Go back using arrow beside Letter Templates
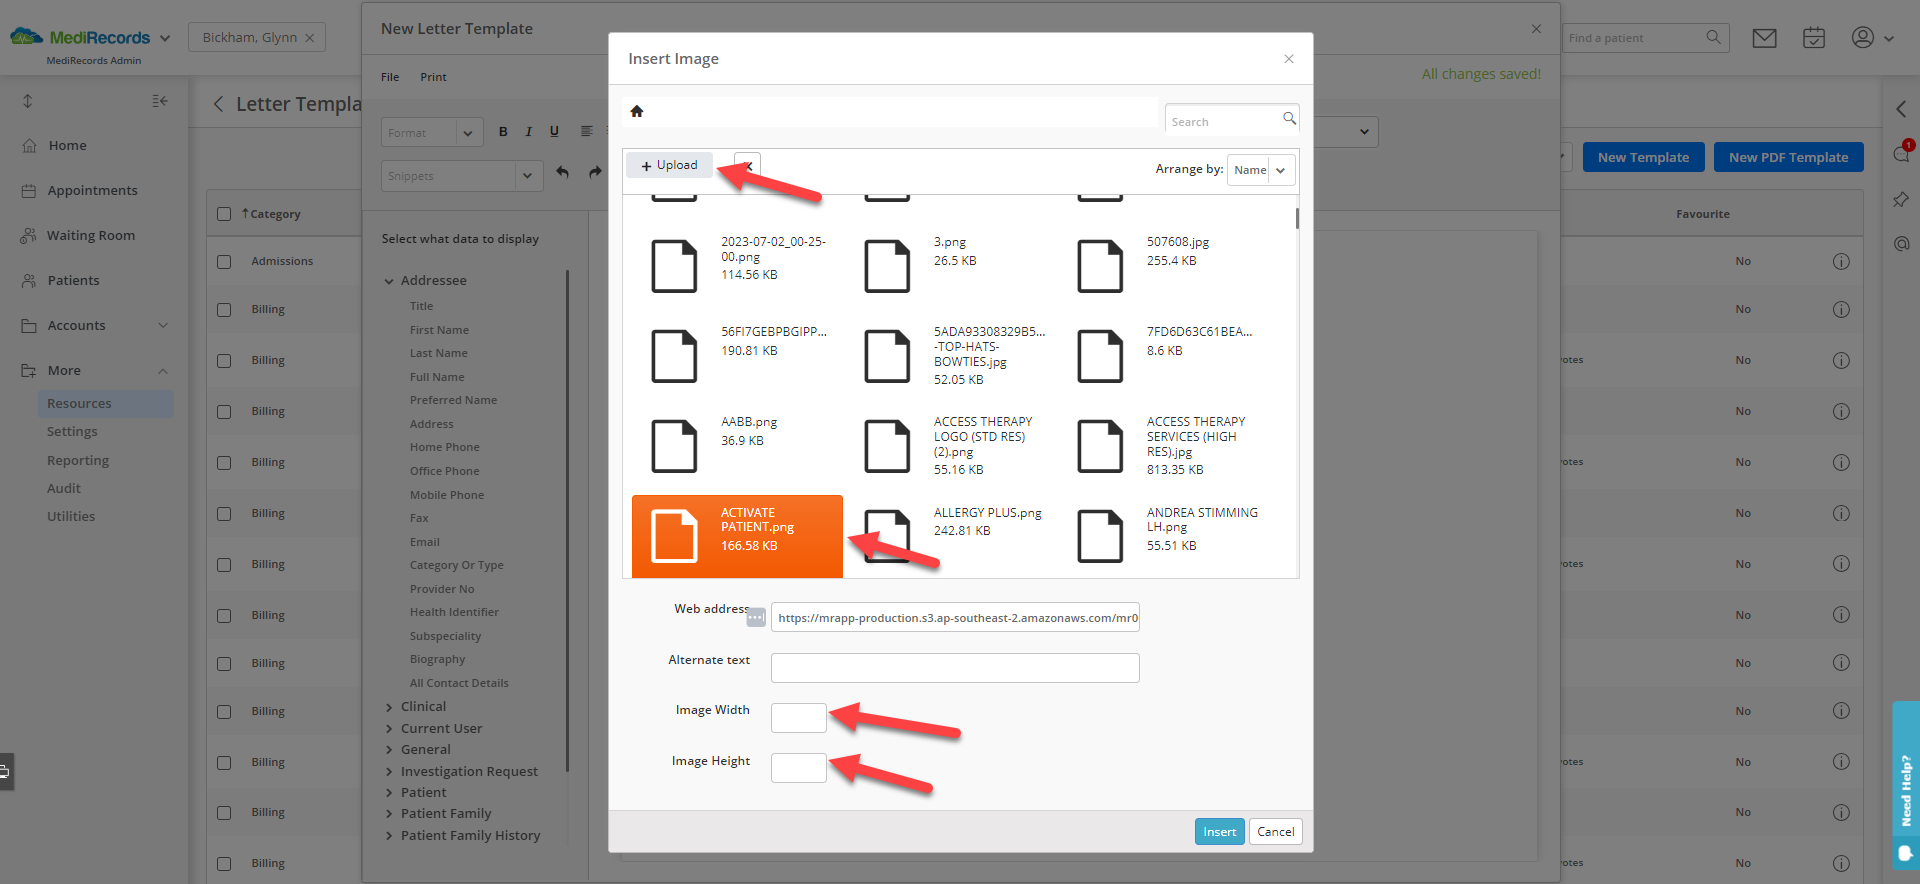Screen dimensions: 1920x884 coord(218,104)
